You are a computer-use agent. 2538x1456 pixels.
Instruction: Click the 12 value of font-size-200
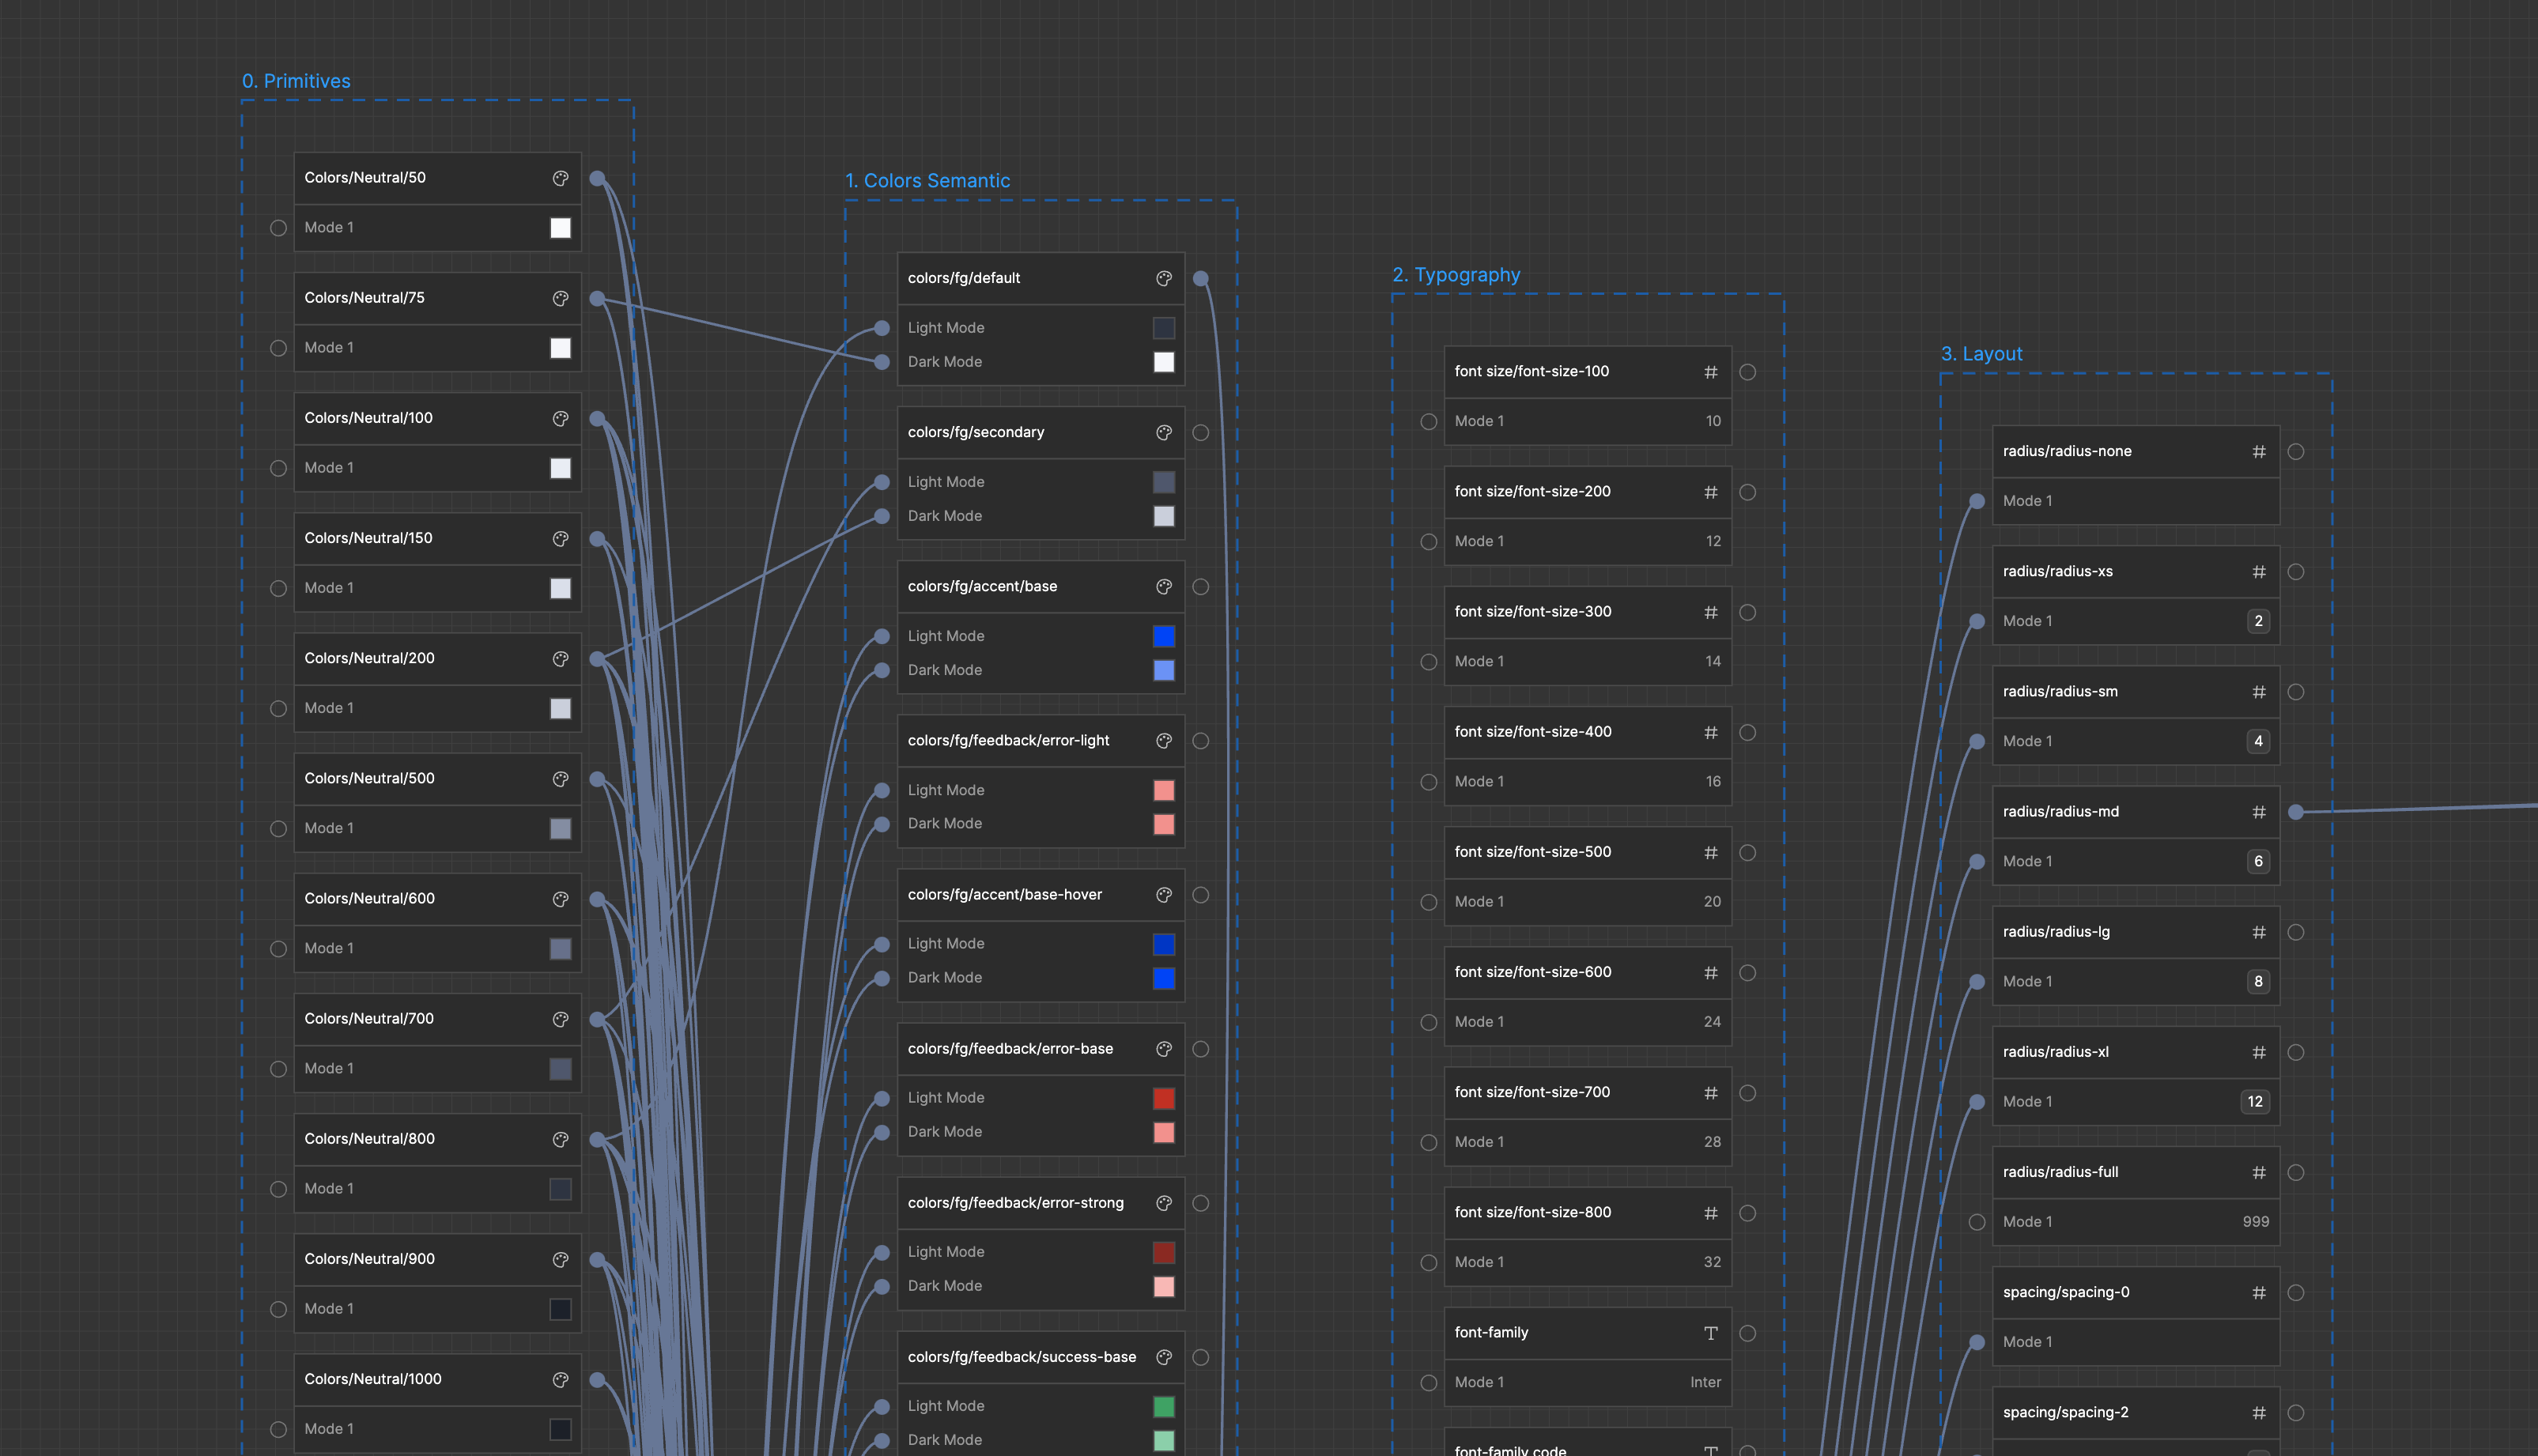(x=1713, y=541)
